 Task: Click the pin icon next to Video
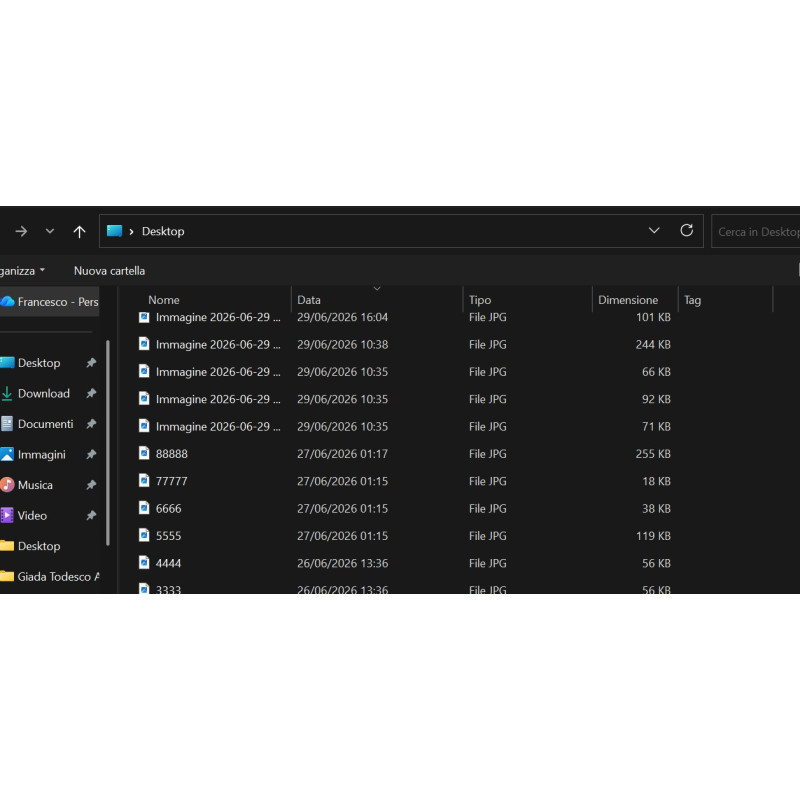click(x=91, y=516)
